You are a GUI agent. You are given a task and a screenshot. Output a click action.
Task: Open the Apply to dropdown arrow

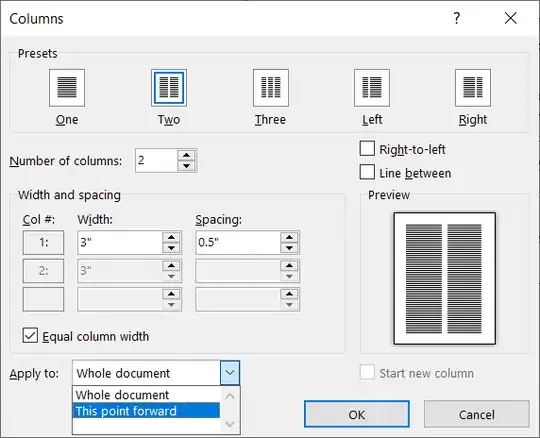[x=230, y=373]
